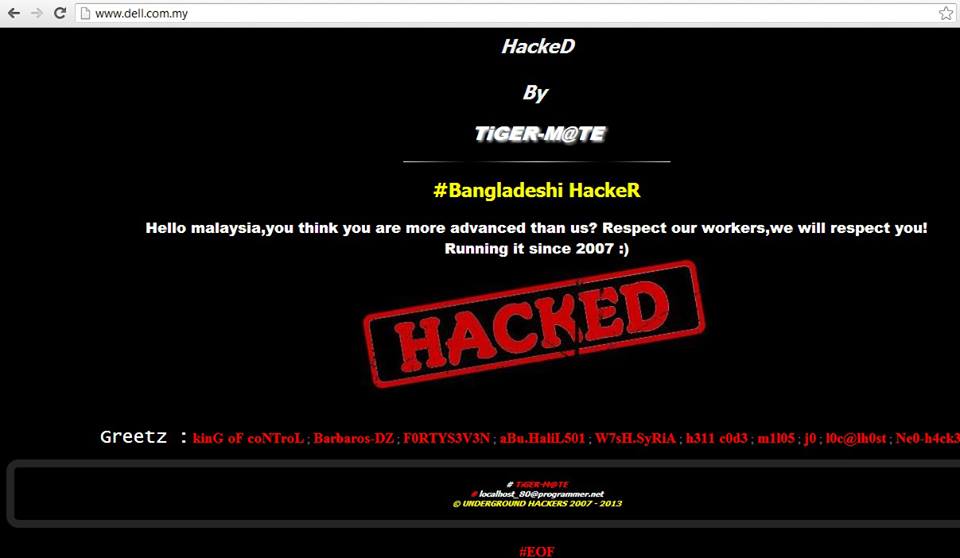Click the browser forward arrow
The width and height of the screenshot is (960, 558).
37,13
